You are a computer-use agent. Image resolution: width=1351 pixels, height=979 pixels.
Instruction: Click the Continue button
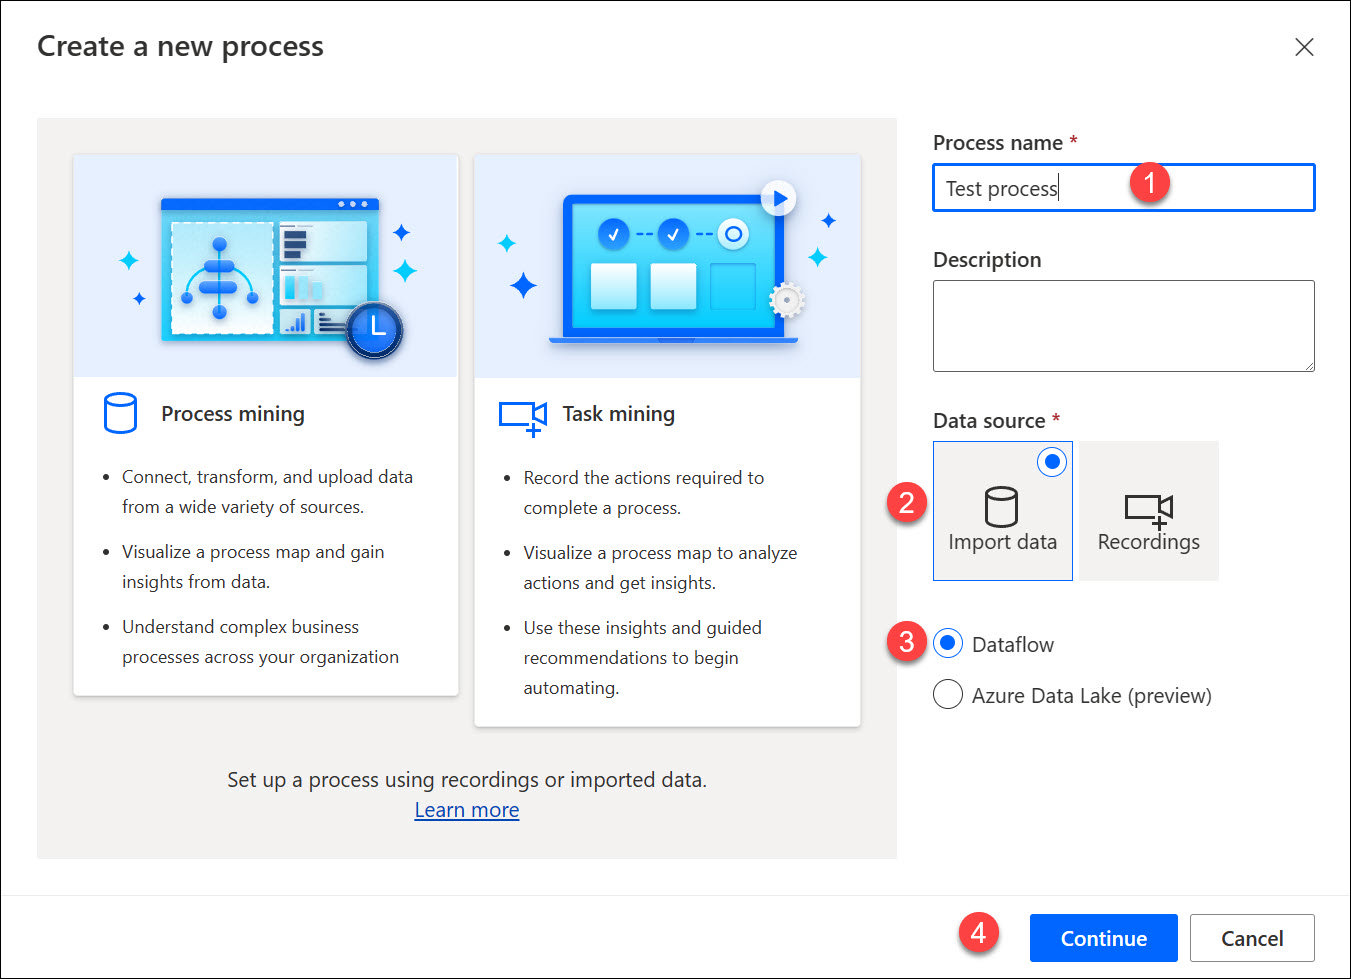click(1103, 938)
